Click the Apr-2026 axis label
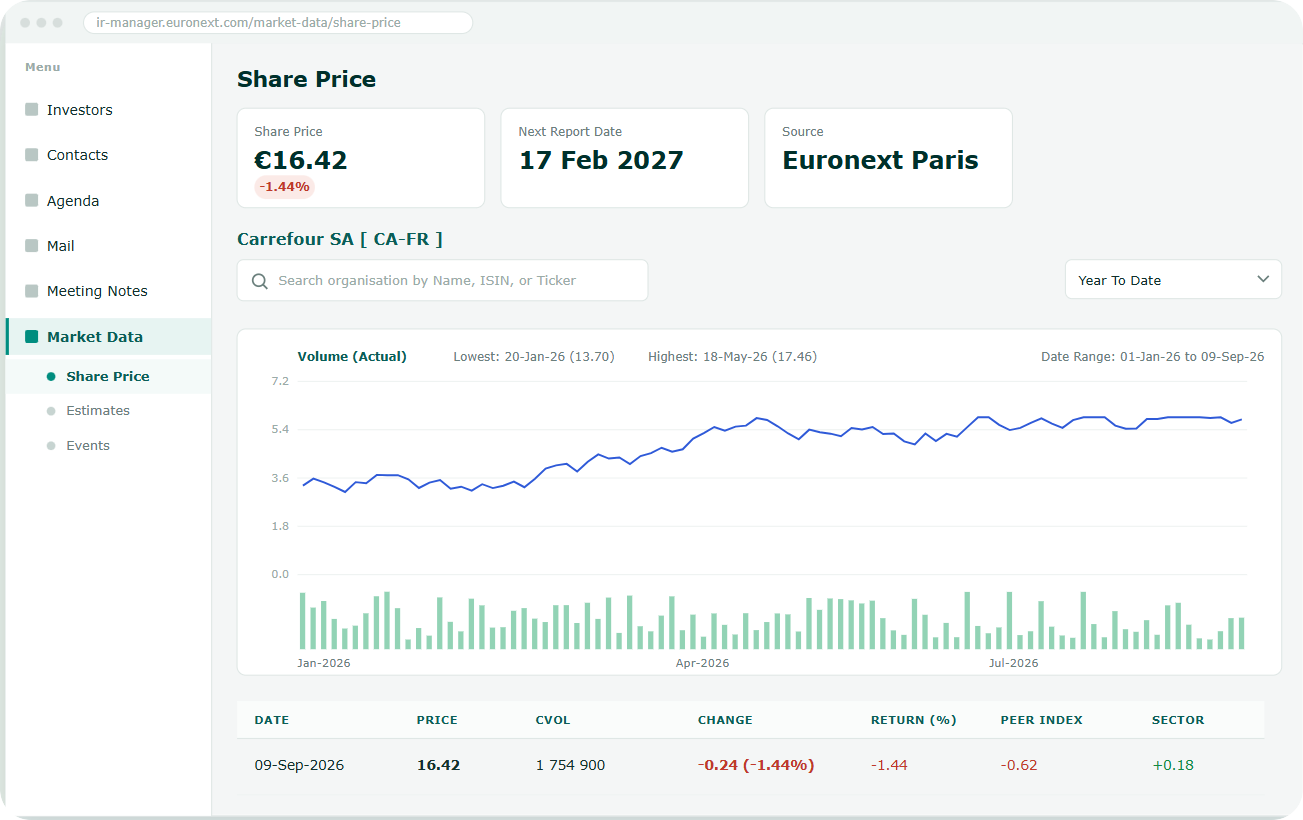 [702, 663]
